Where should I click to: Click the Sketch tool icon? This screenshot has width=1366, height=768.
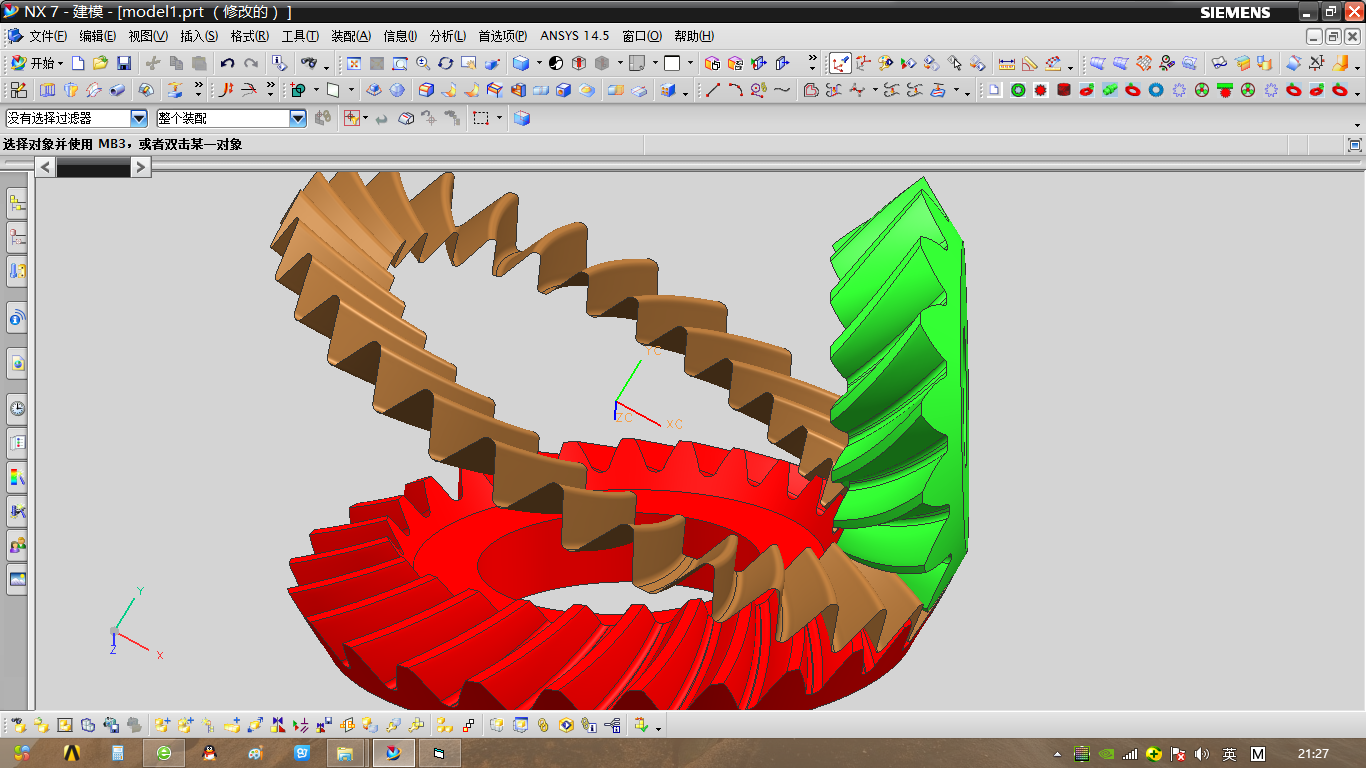point(19,90)
